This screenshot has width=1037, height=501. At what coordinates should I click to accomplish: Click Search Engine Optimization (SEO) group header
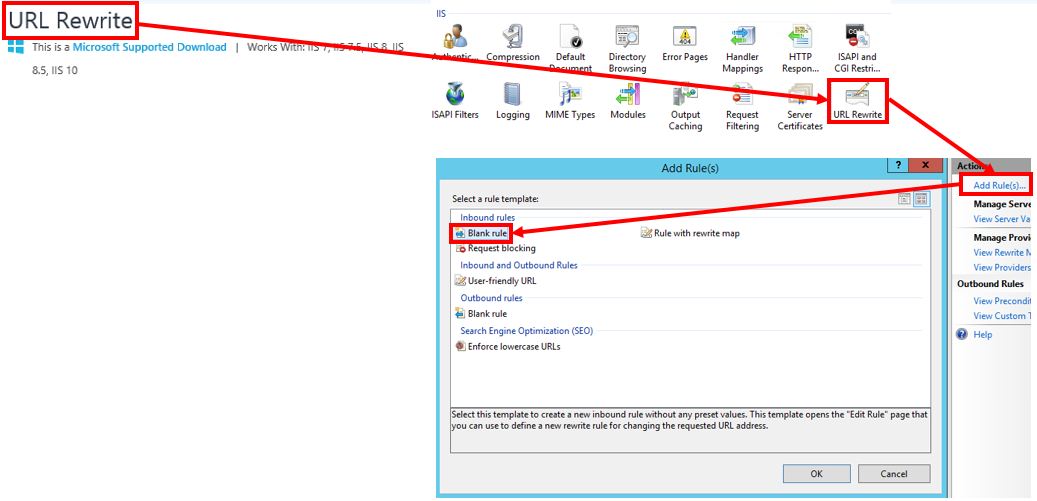click(x=526, y=330)
